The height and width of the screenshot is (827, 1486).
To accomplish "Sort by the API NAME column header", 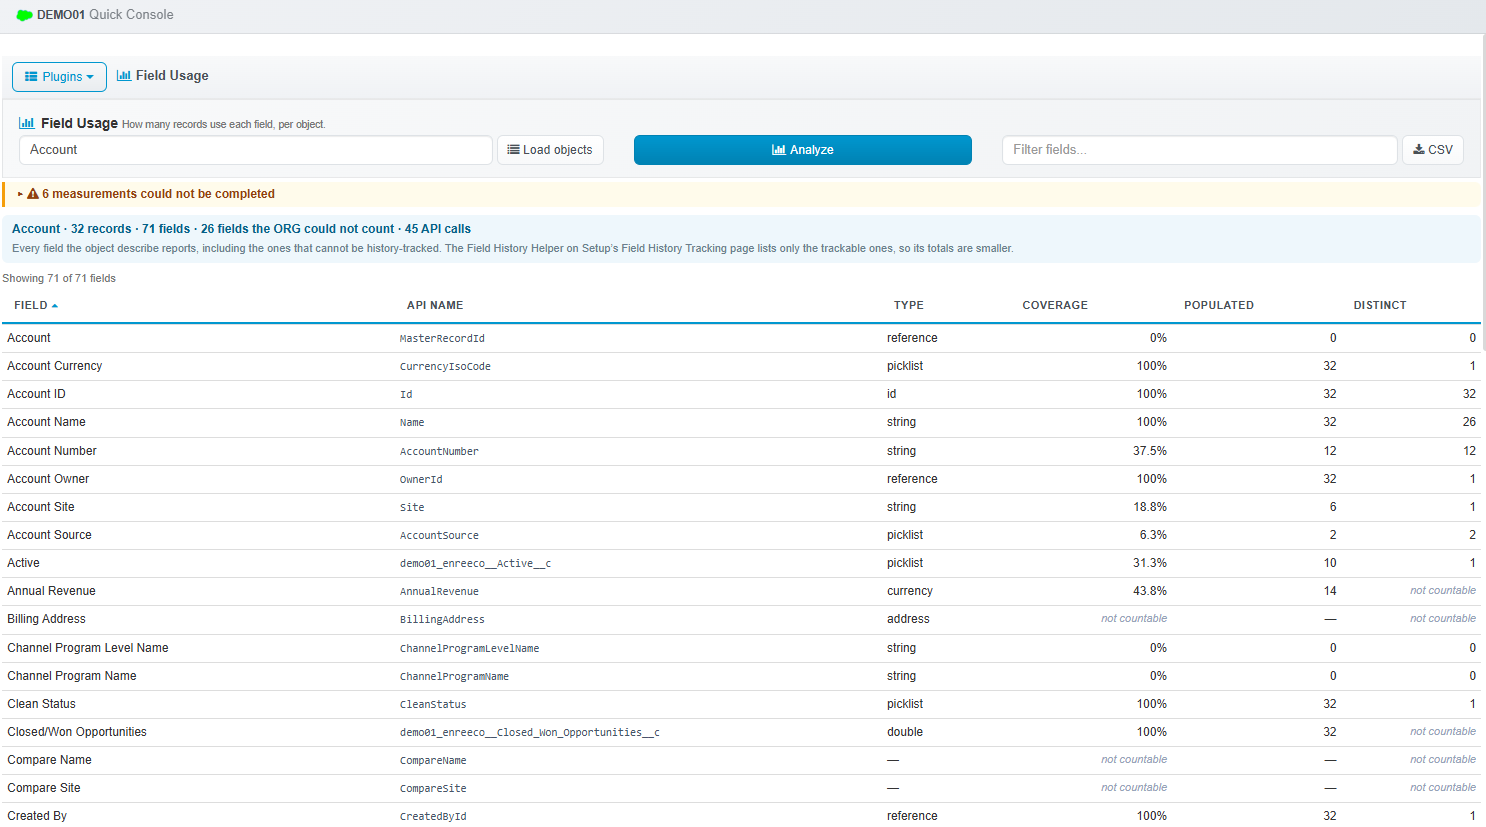I will click(435, 306).
